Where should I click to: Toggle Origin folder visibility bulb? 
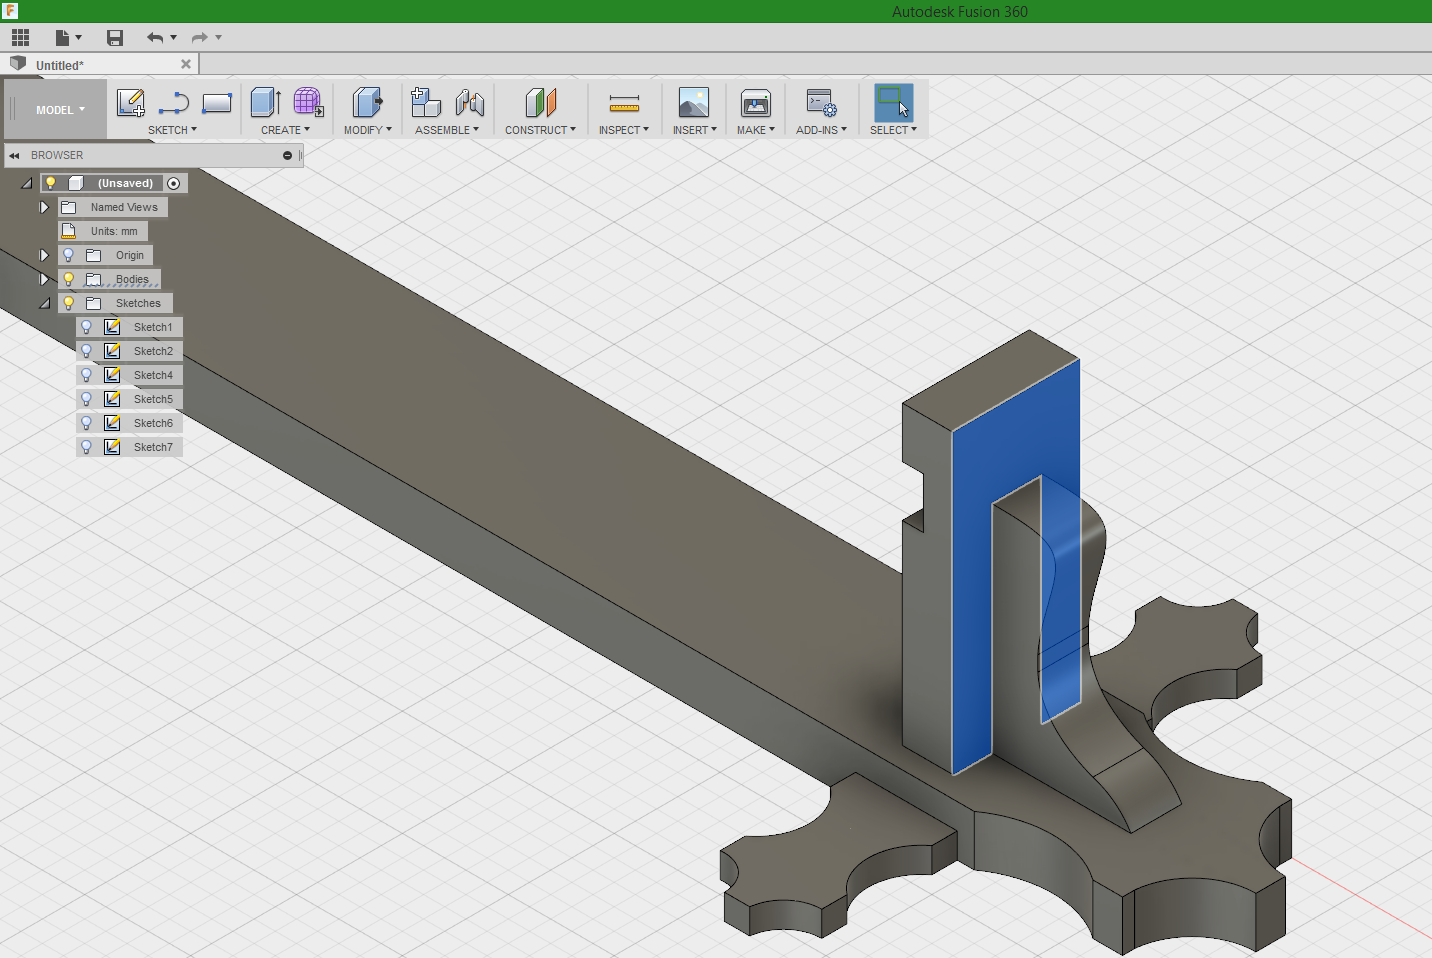[x=68, y=255]
